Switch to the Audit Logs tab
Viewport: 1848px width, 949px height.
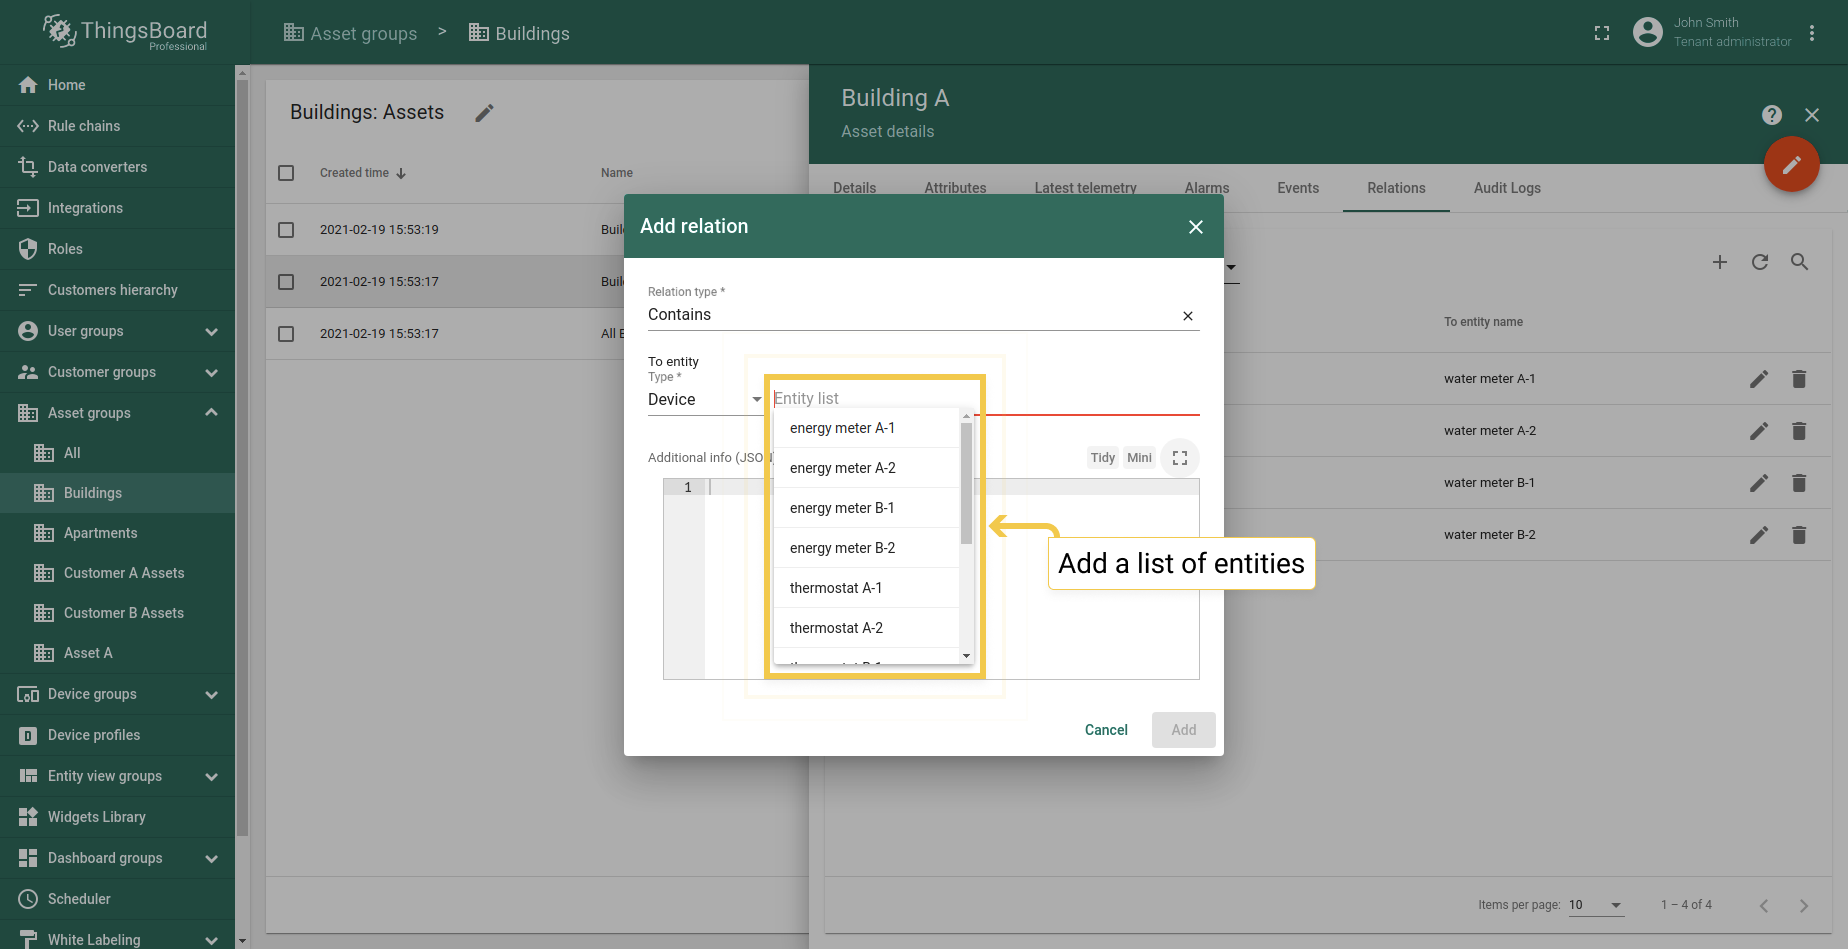click(x=1506, y=188)
